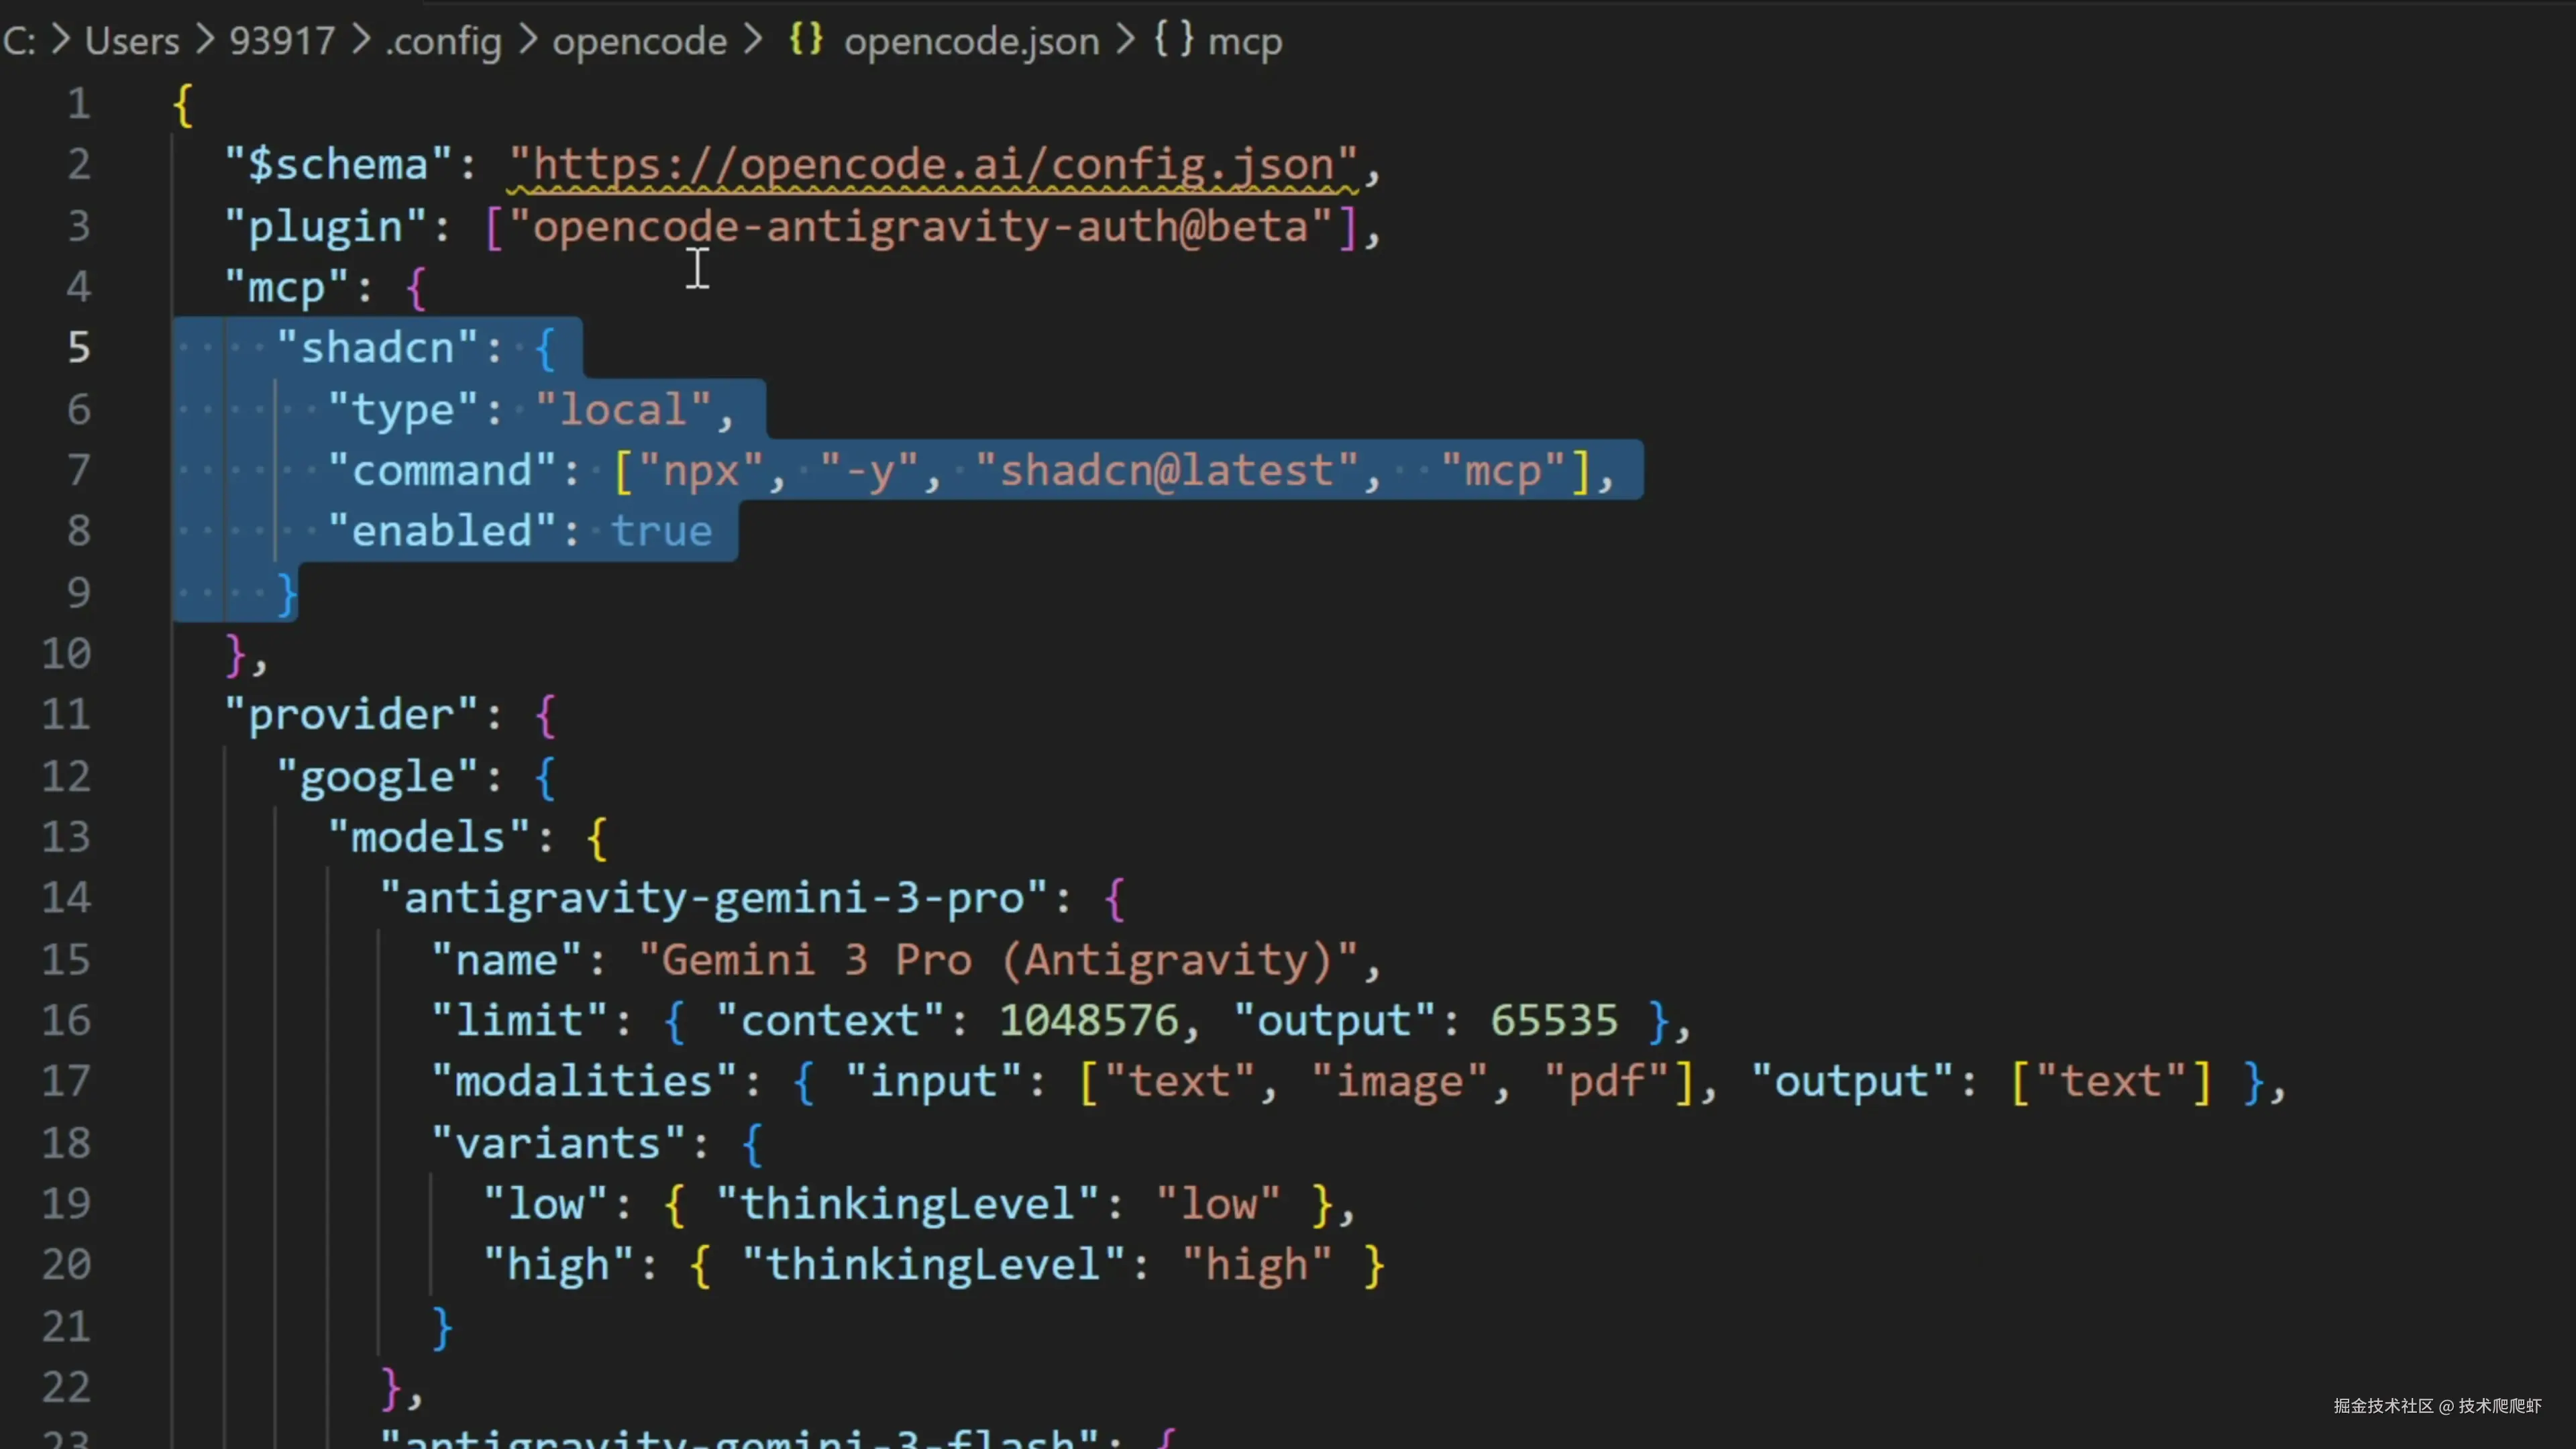Viewport: 2576px width, 1449px height.
Task: Click the "variants" key on line 18
Action: click(558, 1143)
